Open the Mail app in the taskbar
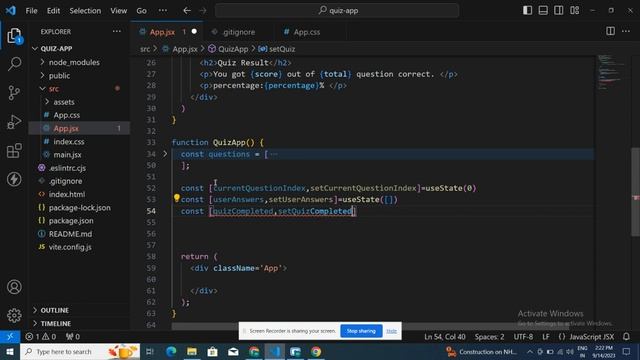The width and height of the screenshot is (640, 360). click(x=233, y=351)
